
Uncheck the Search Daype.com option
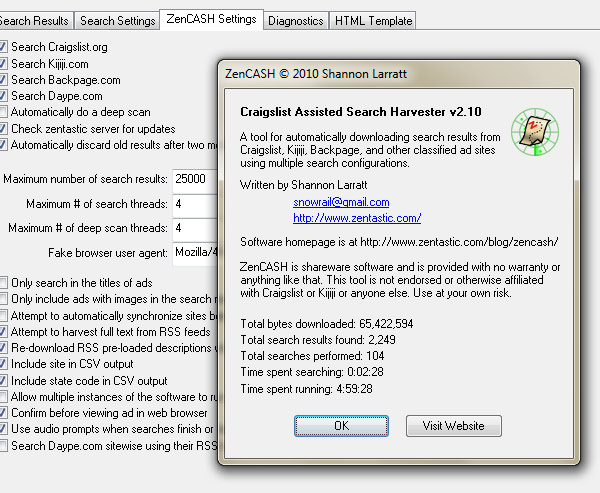[3, 96]
